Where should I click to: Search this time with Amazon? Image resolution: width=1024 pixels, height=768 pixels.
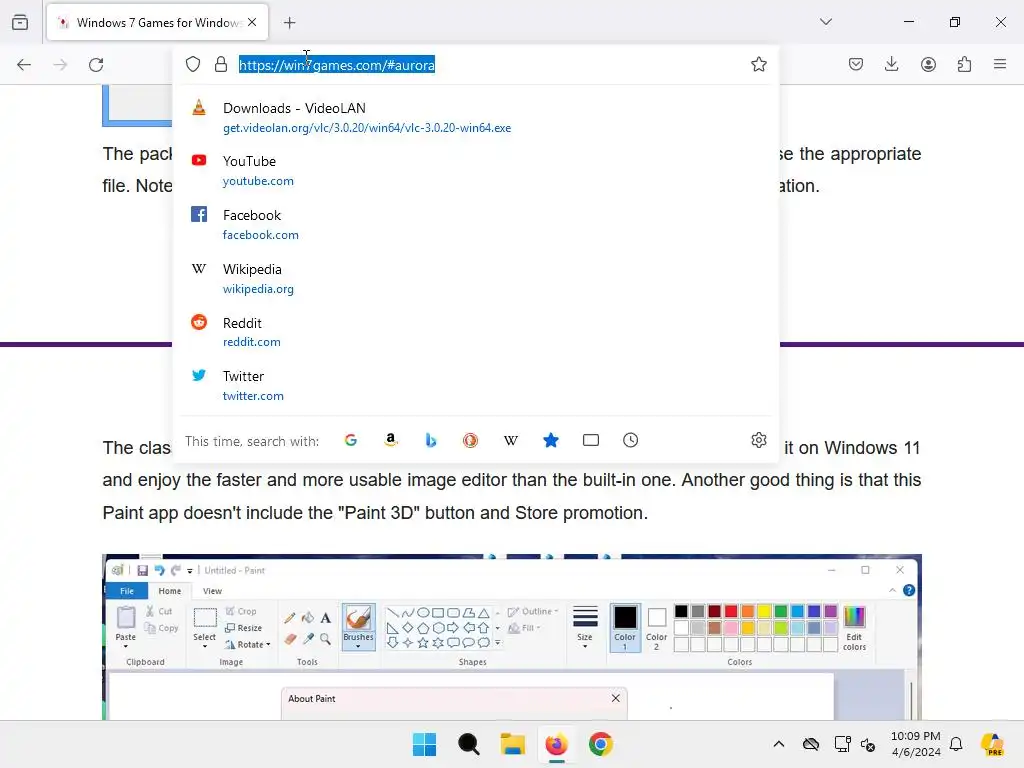[391, 440]
